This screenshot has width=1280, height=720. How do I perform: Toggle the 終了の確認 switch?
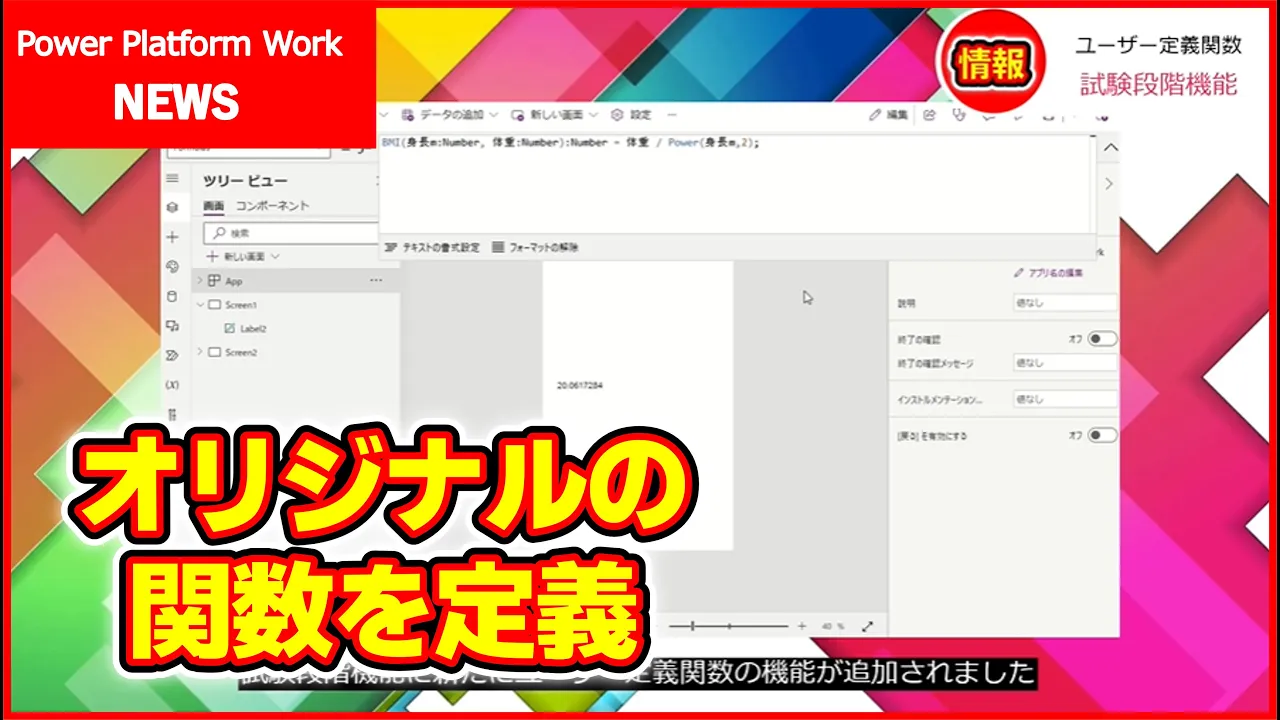pos(1102,339)
